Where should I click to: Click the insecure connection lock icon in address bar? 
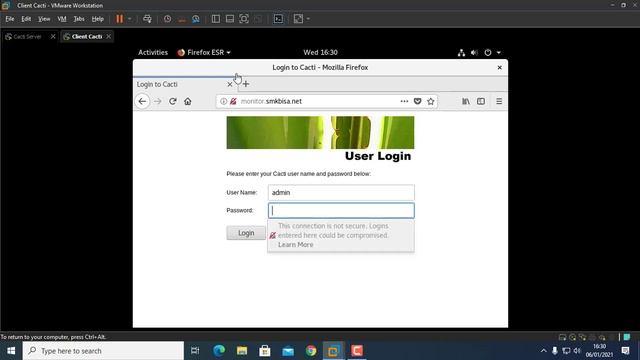pyautogui.click(x=233, y=101)
